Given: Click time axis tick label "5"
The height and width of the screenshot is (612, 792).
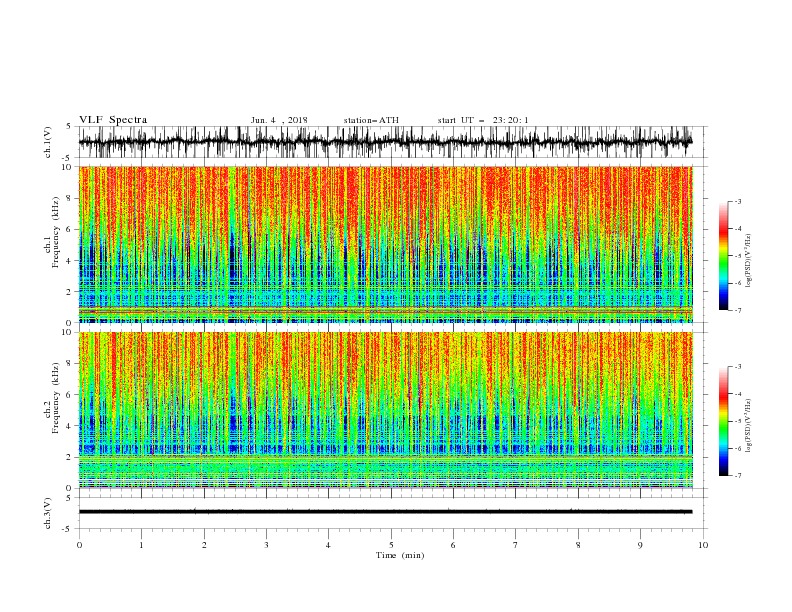Looking at the screenshot, I should point(391,545).
